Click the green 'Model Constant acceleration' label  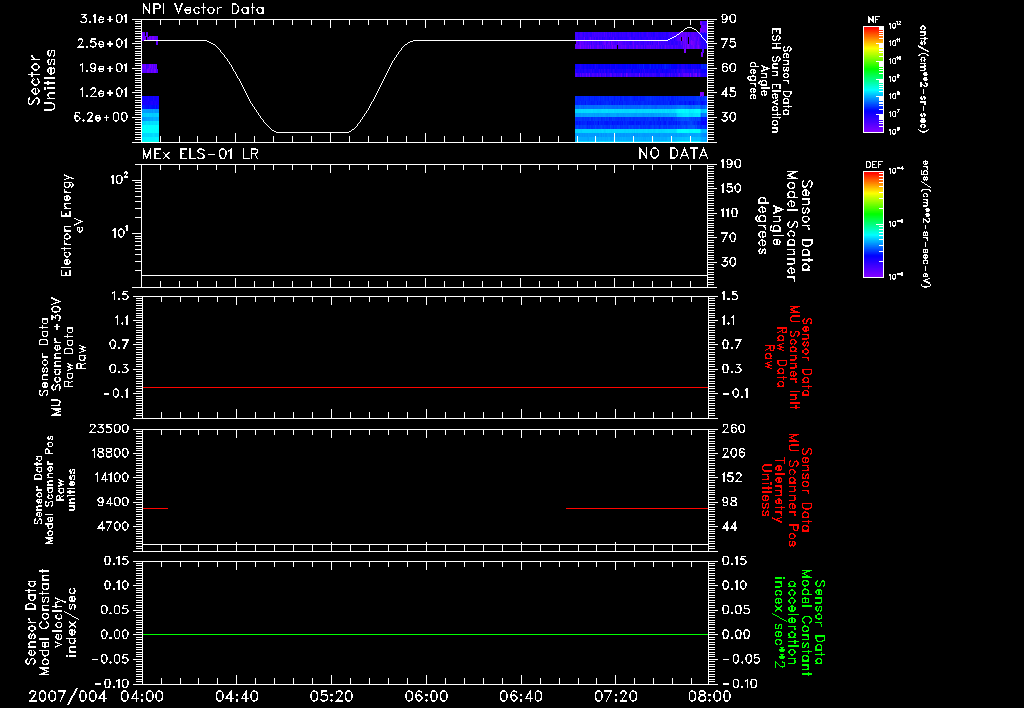(x=800, y=623)
